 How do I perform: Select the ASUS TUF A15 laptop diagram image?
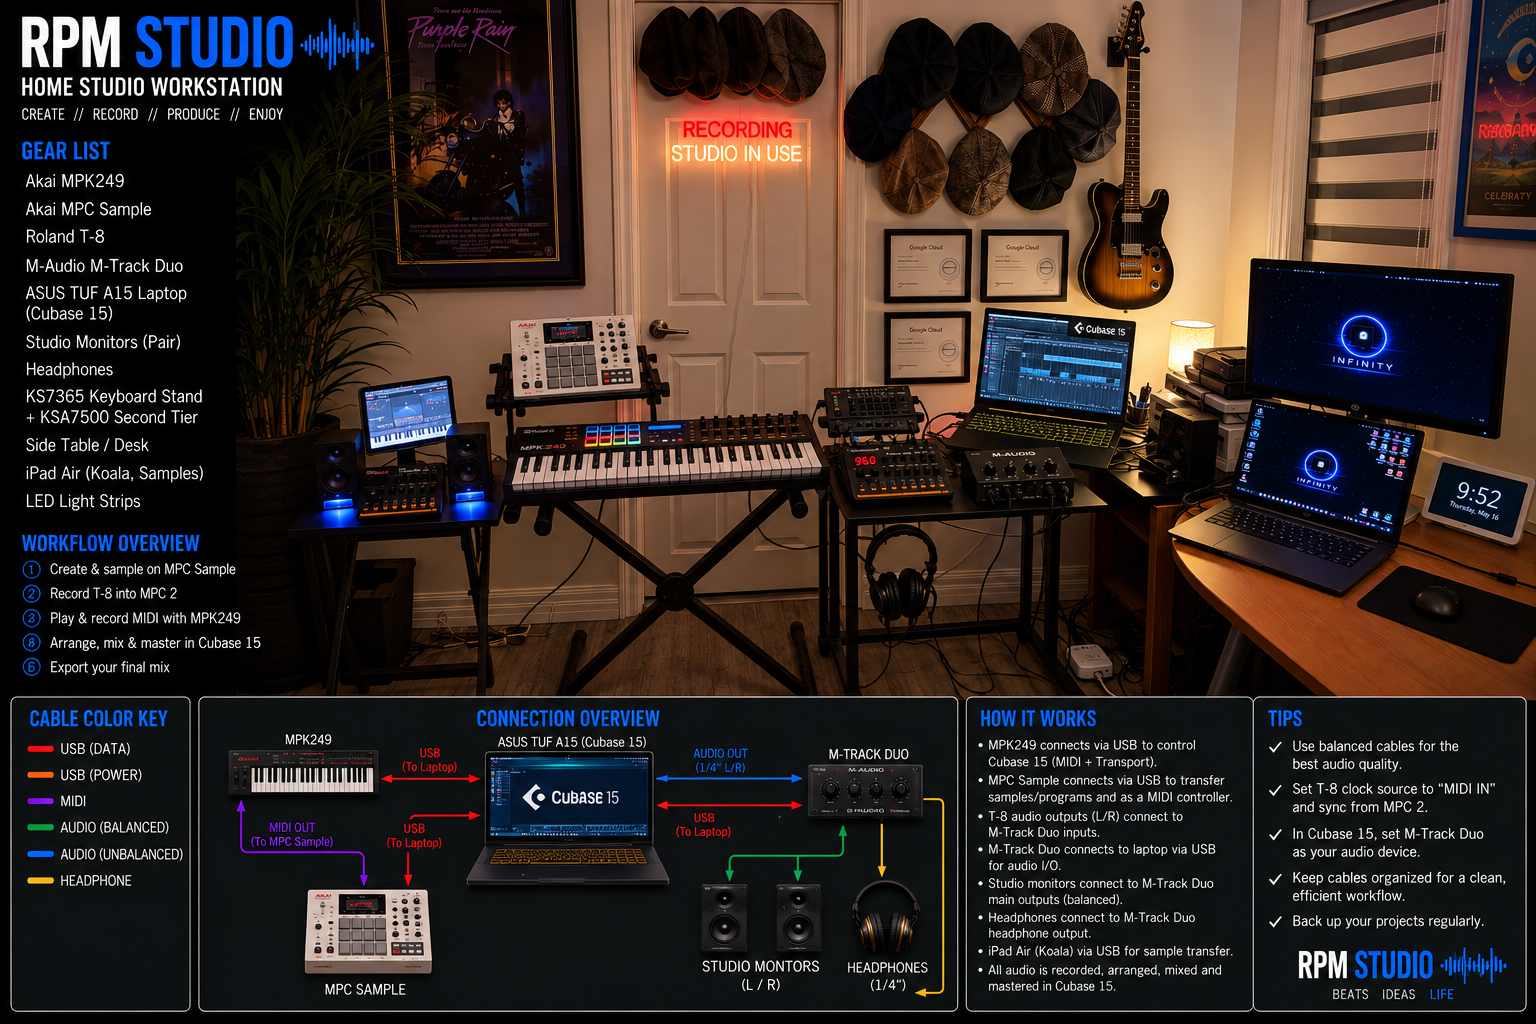567,819
